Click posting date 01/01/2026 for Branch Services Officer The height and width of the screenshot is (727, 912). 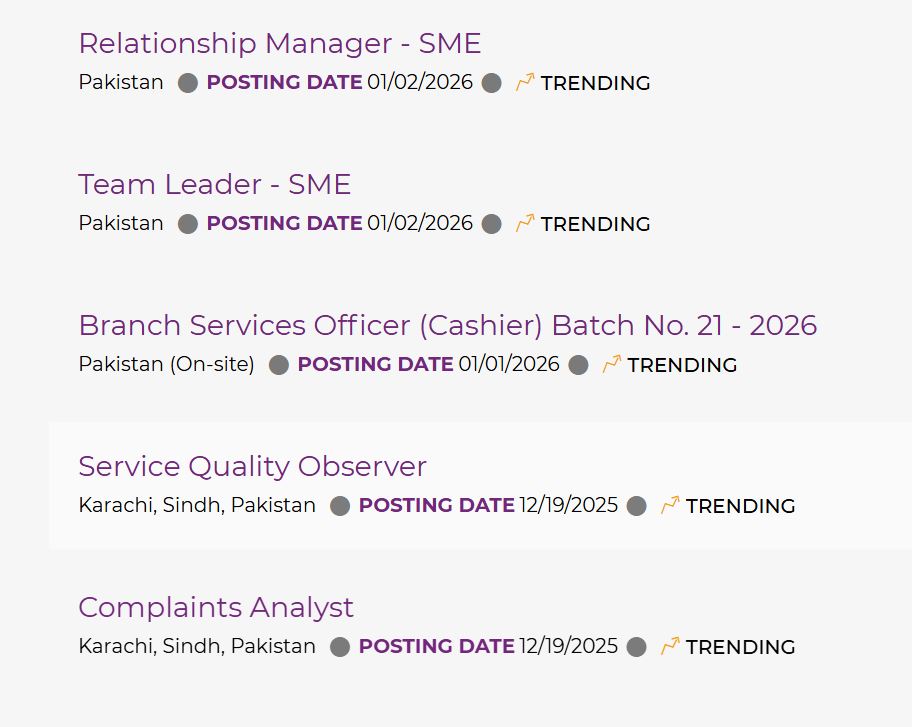click(508, 365)
